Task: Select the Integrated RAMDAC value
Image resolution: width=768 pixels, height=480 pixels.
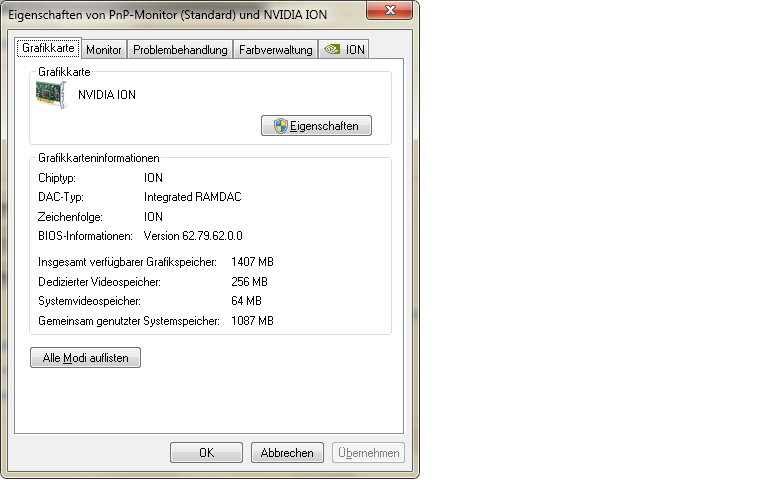Action: [192, 197]
